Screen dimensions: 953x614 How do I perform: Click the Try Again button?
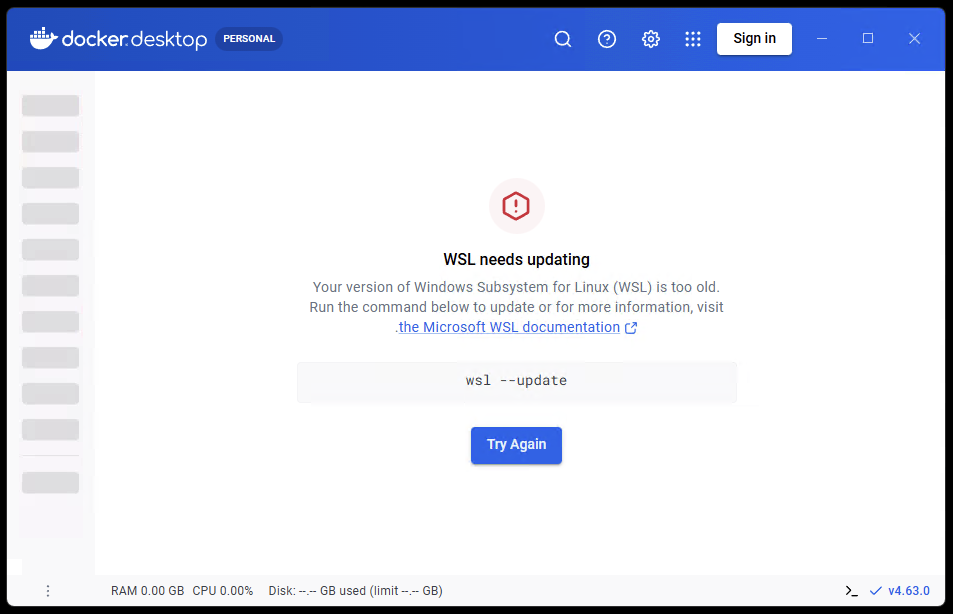(x=517, y=445)
